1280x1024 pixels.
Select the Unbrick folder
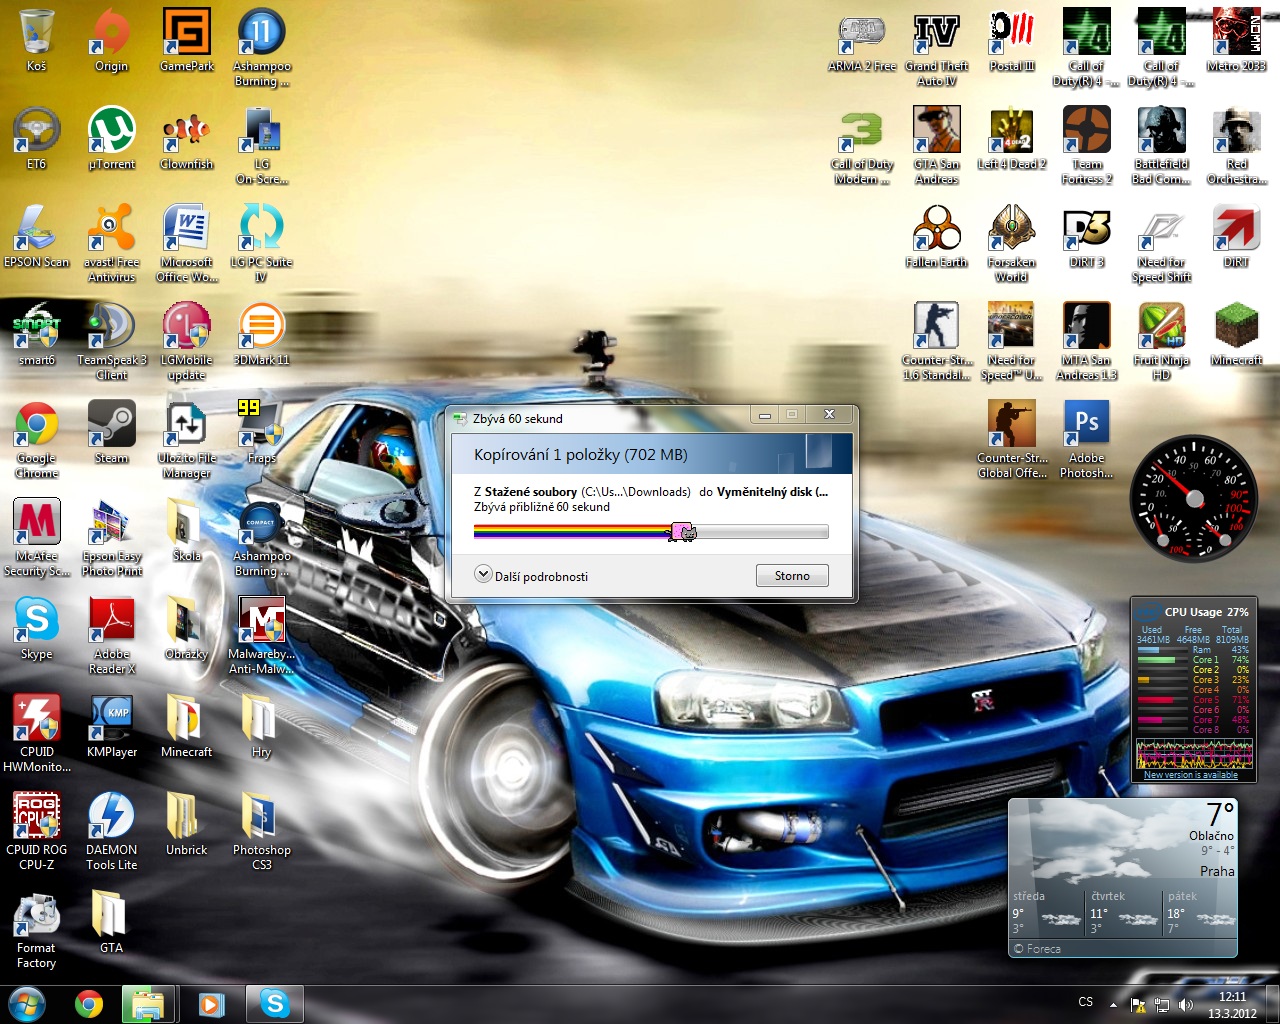click(x=187, y=824)
